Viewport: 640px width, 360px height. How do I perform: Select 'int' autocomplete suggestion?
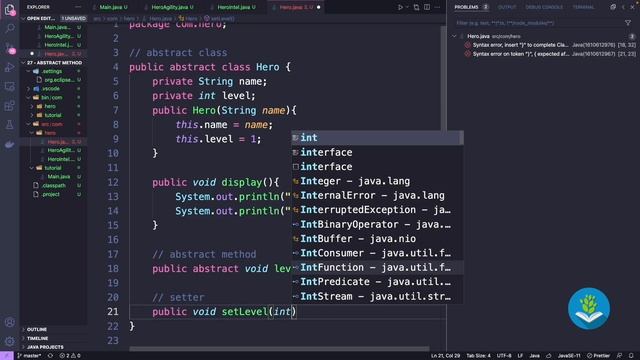click(377, 138)
